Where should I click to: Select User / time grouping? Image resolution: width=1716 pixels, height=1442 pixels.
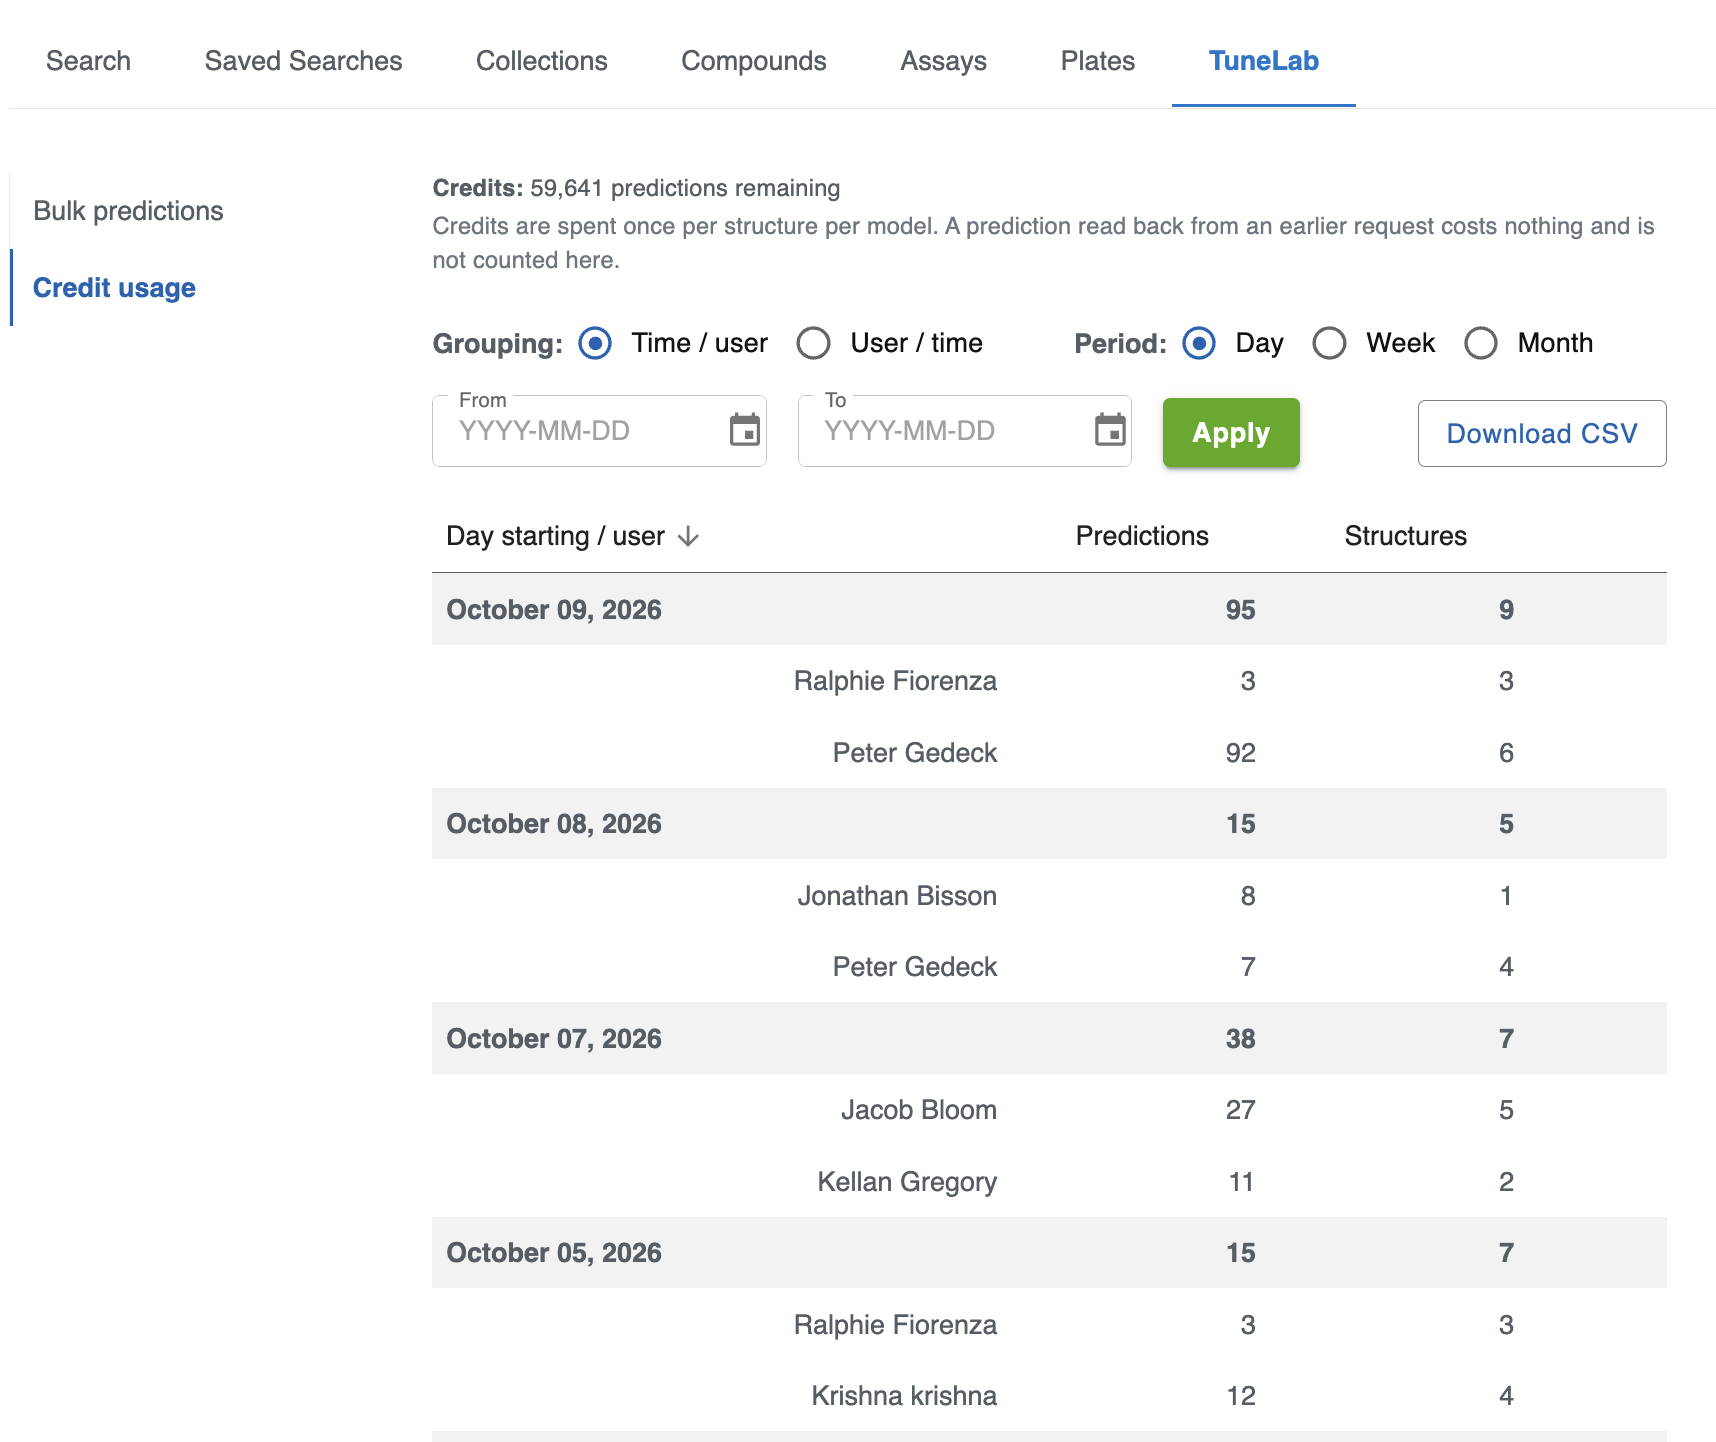coord(813,343)
